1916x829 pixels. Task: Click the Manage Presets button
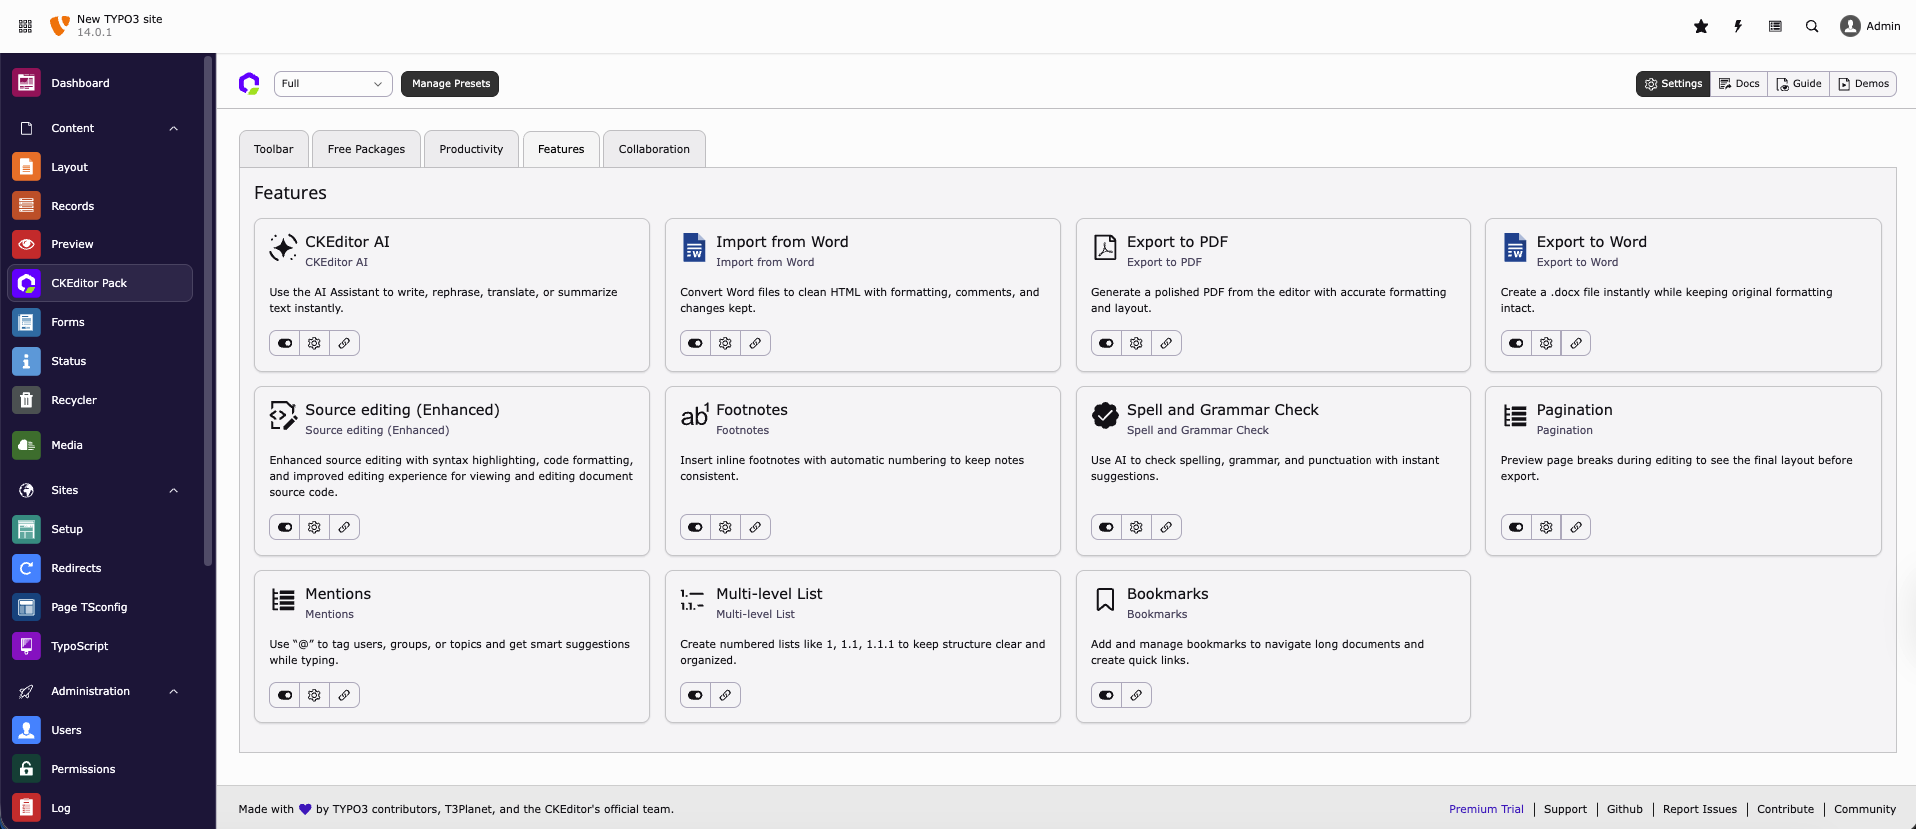click(x=450, y=84)
